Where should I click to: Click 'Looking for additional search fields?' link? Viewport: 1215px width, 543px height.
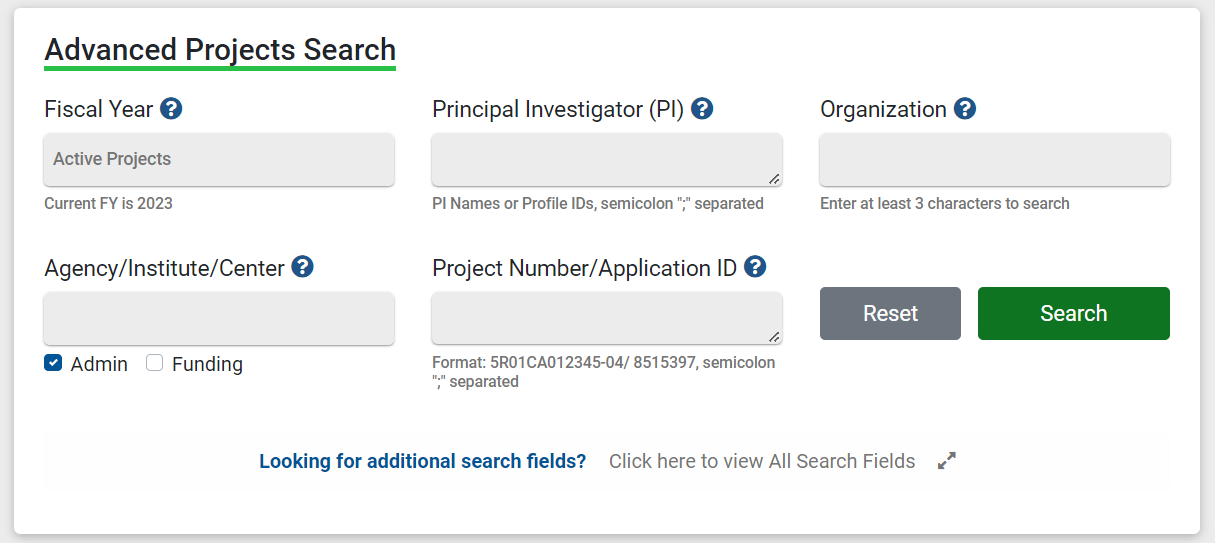coord(422,461)
